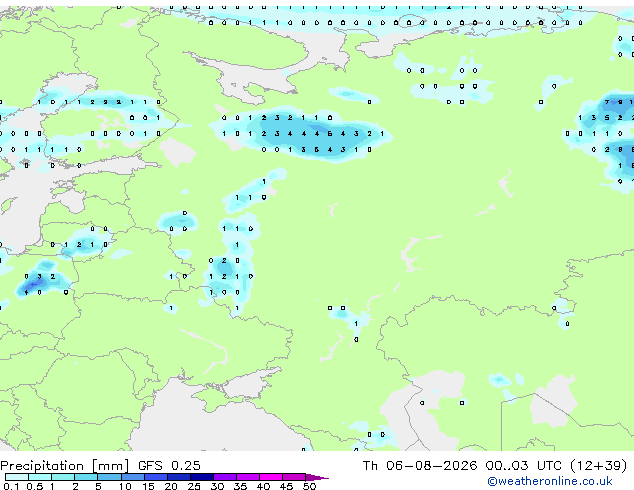
Task: Click the legend swatch between 20 and 25
Action: point(178,477)
